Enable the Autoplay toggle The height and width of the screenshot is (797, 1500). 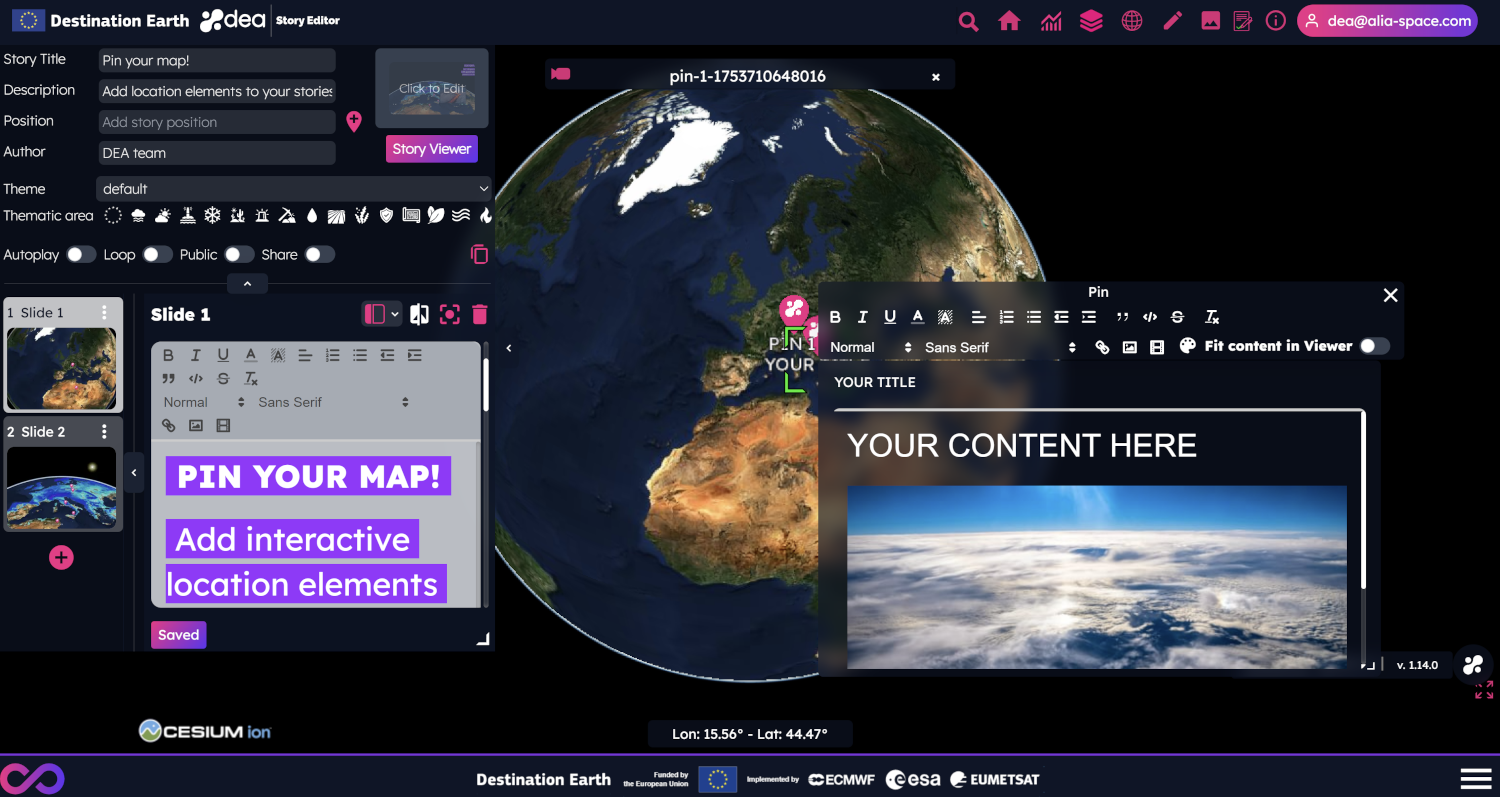click(x=81, y=255)
